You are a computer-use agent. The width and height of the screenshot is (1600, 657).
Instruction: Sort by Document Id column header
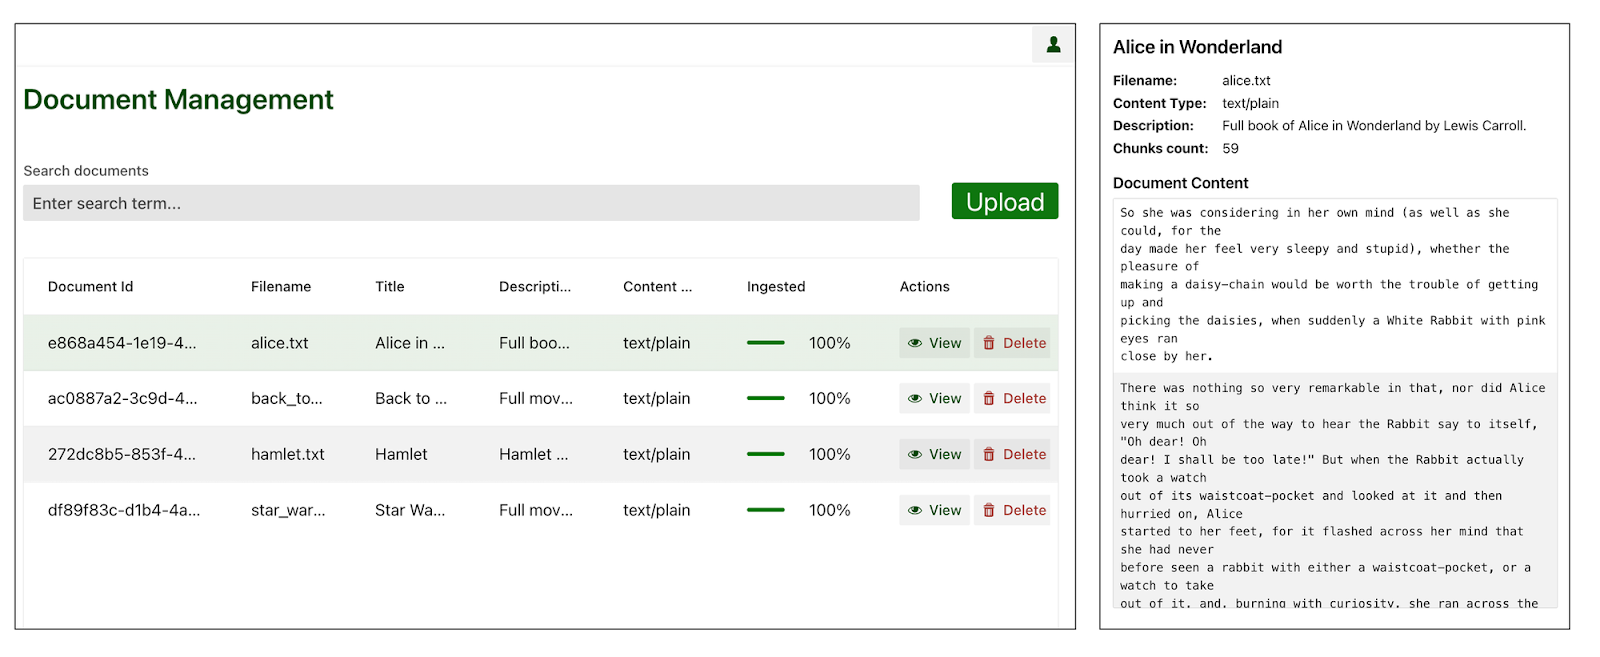[90, 287]
